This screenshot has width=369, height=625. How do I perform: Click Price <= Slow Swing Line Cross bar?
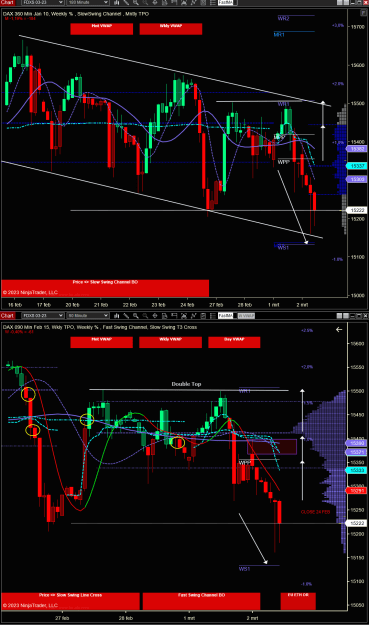[x=71, y=601]
